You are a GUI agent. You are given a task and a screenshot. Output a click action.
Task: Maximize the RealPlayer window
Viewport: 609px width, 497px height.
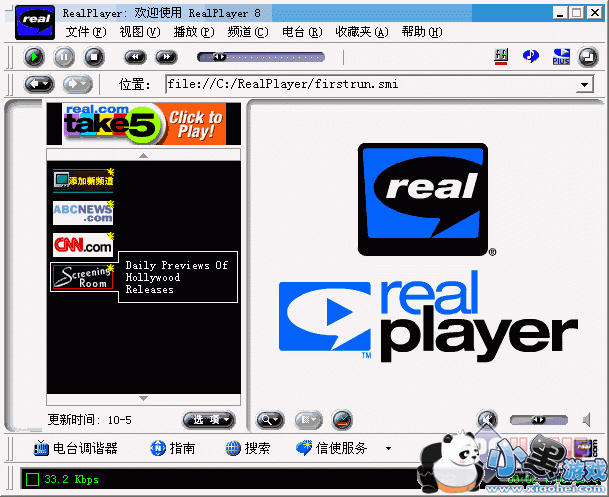point(576,13)
